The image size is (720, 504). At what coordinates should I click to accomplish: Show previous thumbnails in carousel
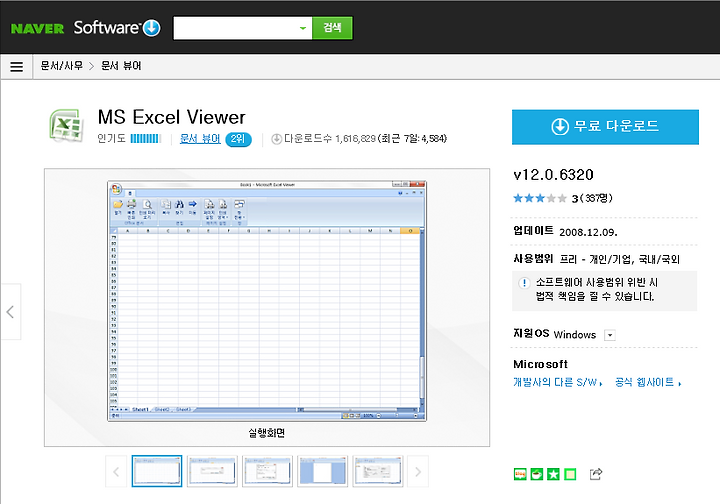(x=116, y=471)
